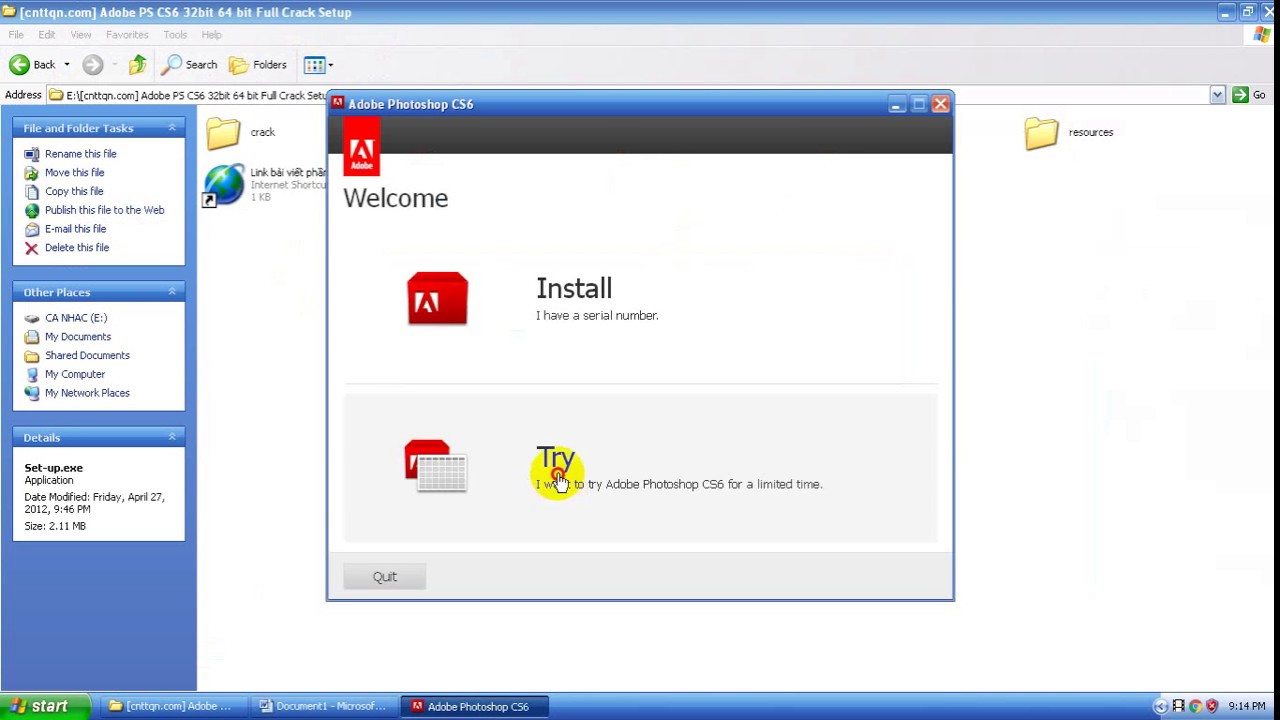Click Search in Explorer toolbar

(x=191, y=65)
